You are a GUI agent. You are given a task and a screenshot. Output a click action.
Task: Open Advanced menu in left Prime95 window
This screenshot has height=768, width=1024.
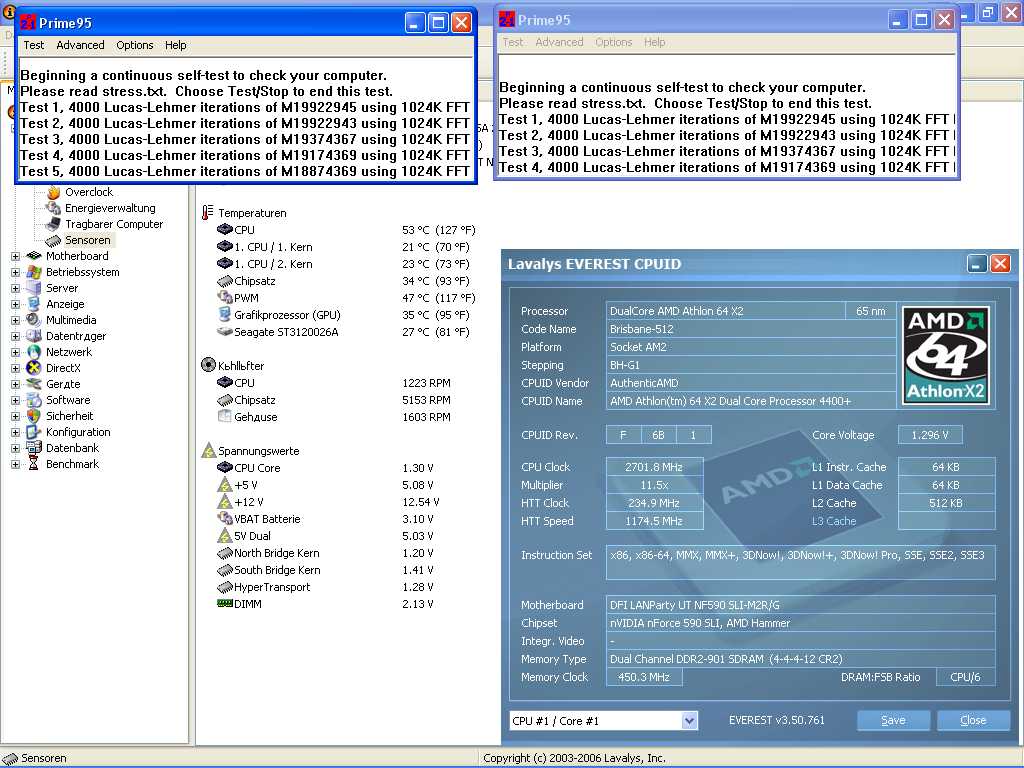pos(80,45)
